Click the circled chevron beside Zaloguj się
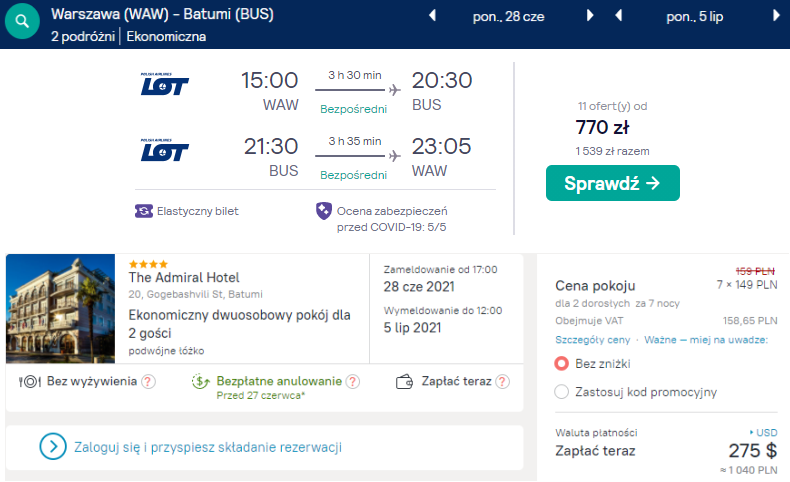 coord(53,446)
